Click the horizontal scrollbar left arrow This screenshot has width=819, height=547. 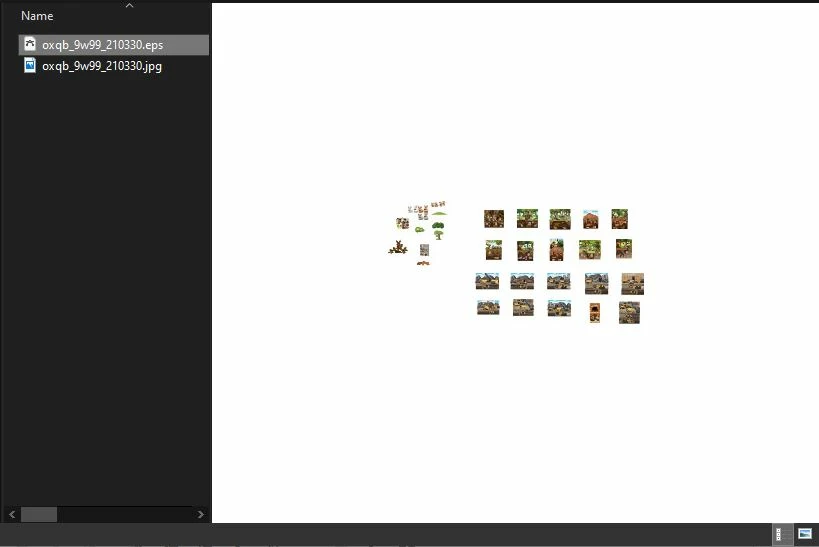coord(12,515)
